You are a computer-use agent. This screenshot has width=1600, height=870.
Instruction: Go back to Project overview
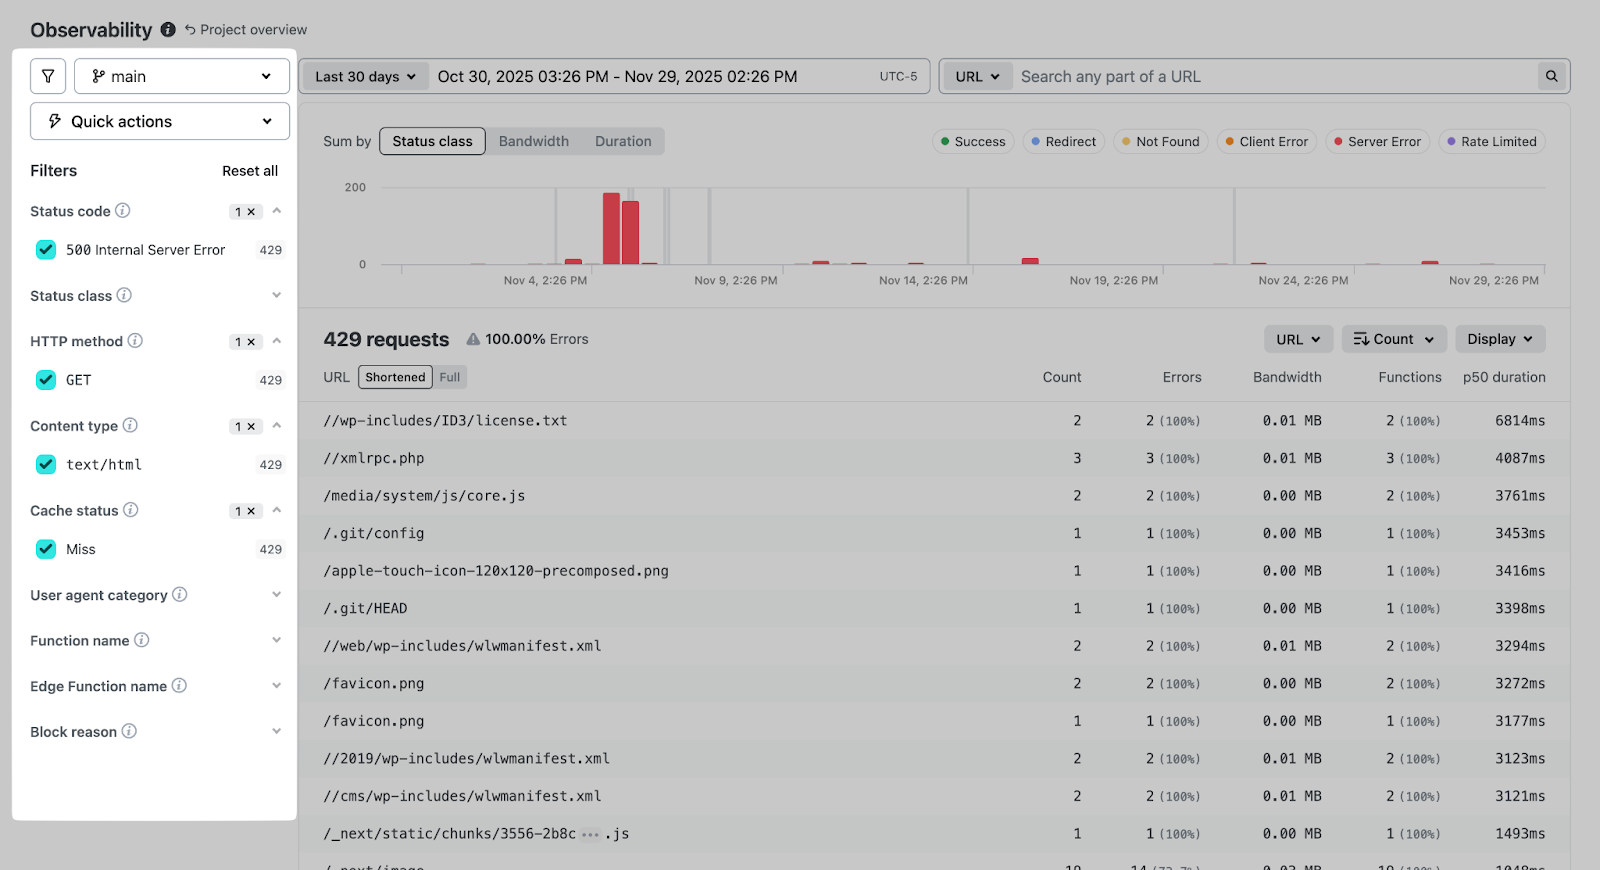coord(246,30)
